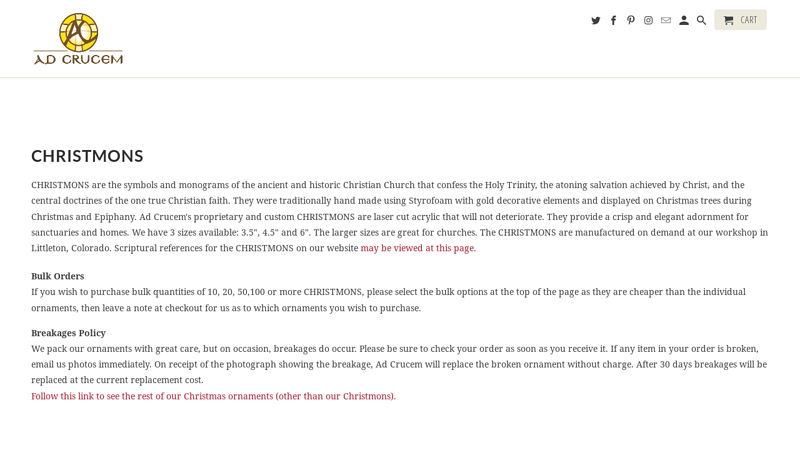This screenshot has height=450, width=800.
Task: Click the bulk quantities instruction paragraph
Action: tap(388, 300)
